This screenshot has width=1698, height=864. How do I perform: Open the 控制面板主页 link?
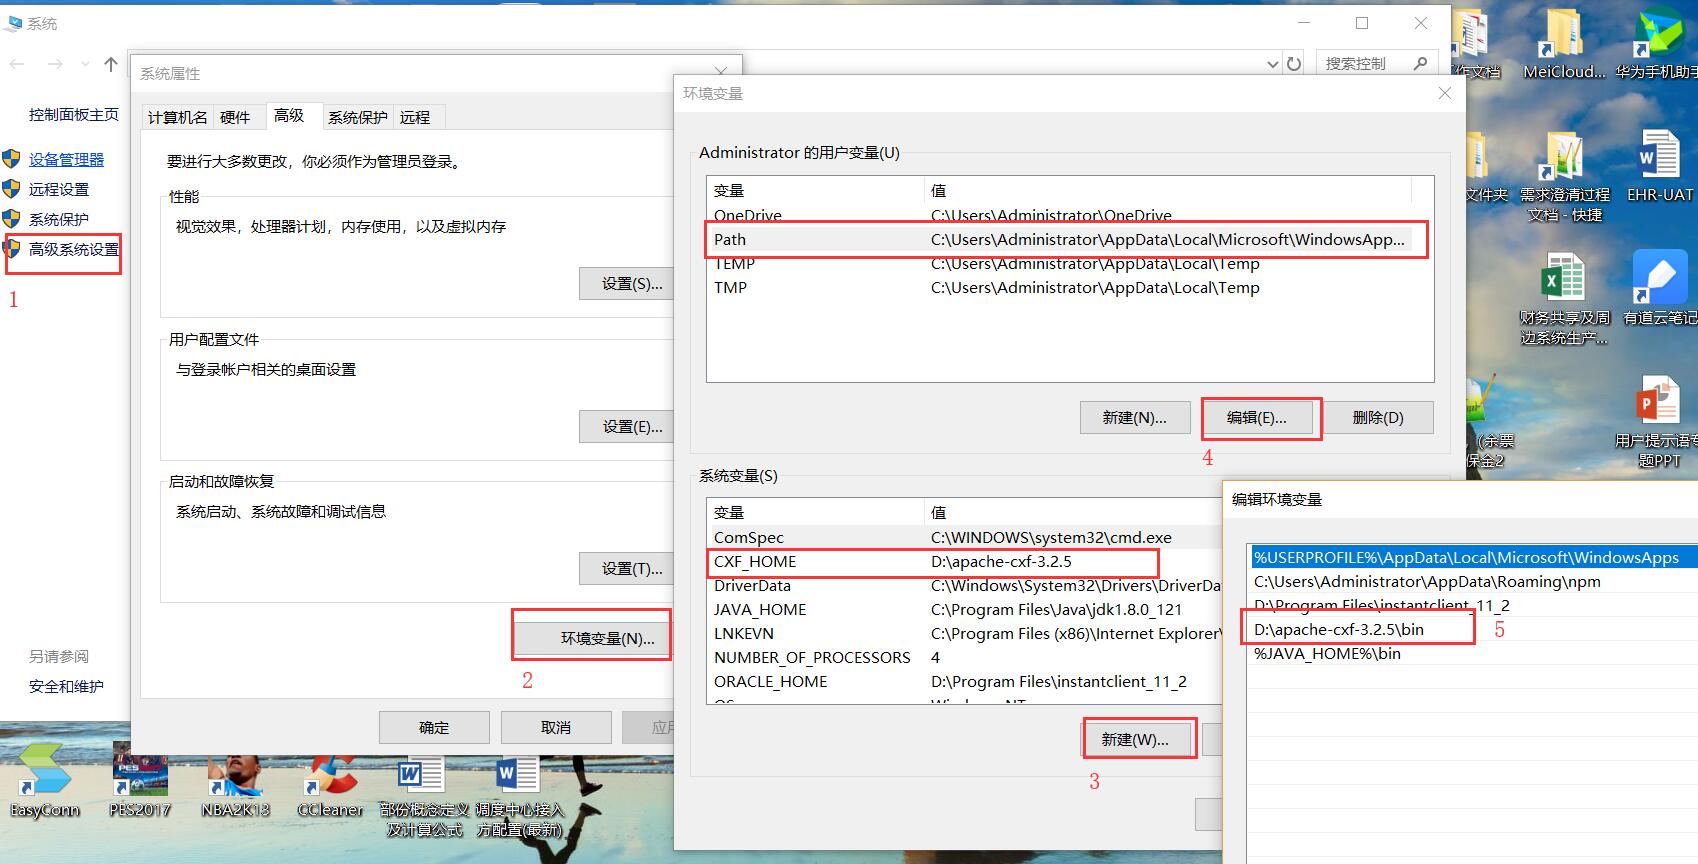pos(74,115)
